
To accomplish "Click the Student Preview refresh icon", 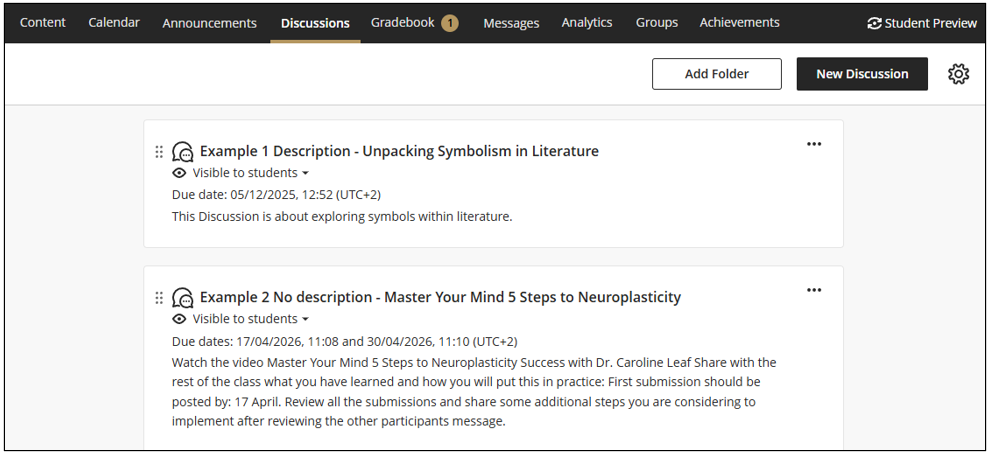I will (874, 23).
